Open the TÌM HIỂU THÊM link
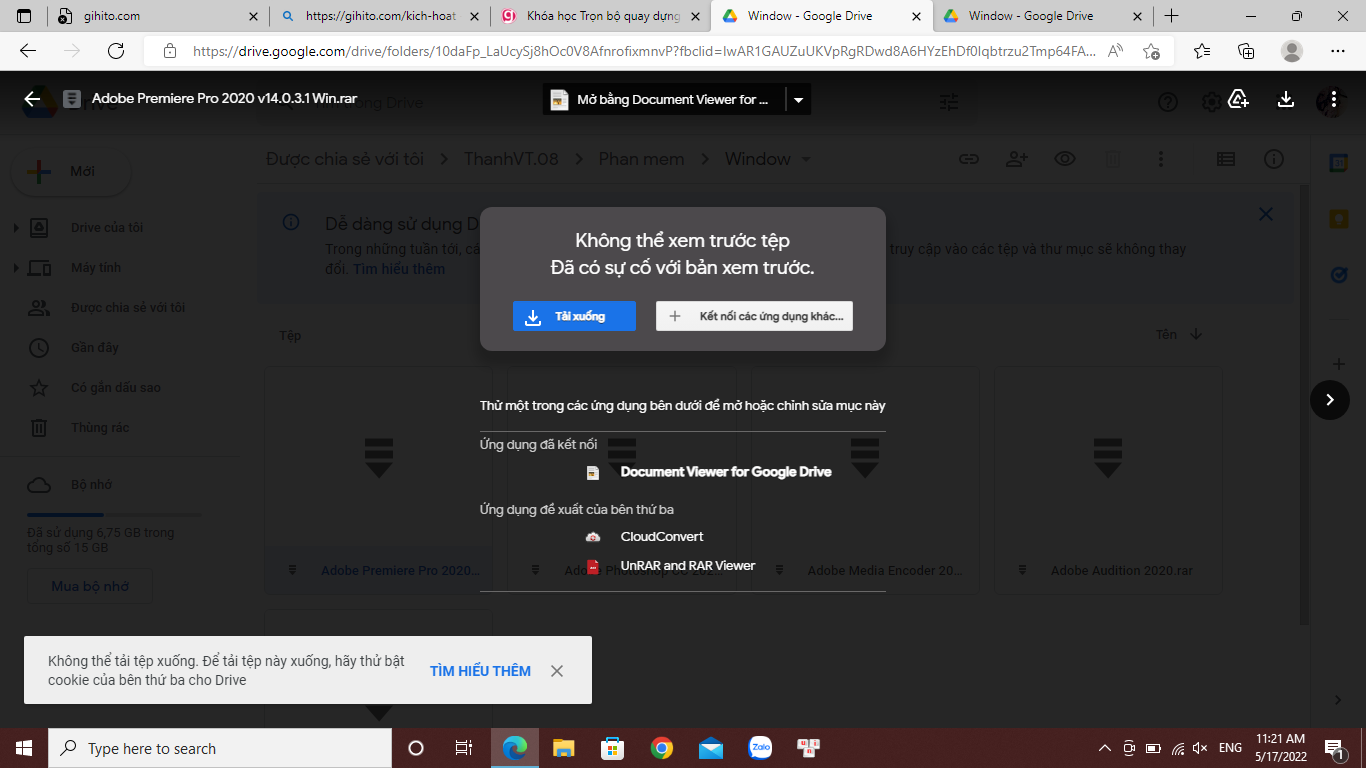1366x768 pixels. coord(480,671)
